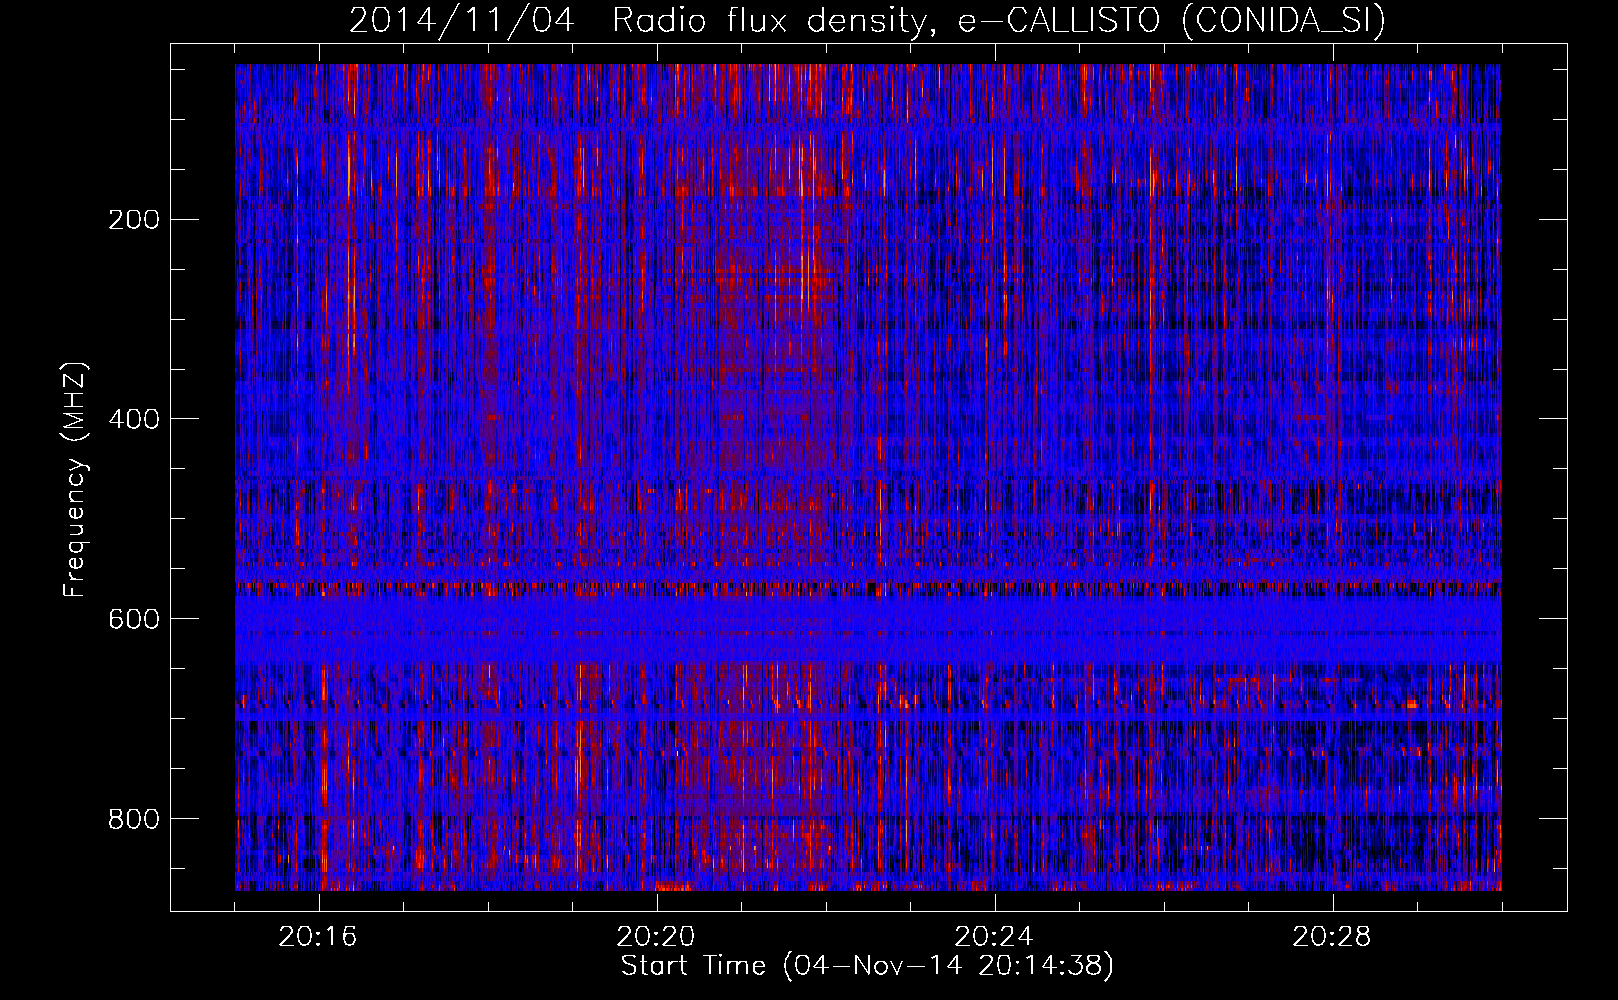The width and height of the screenshot is (1618, 1000).
Task: Click the plot title "2014/11/04 Radio flux density, e-CALLISTO (CONIDA_SI)"
Action: (x=867, y=20)
